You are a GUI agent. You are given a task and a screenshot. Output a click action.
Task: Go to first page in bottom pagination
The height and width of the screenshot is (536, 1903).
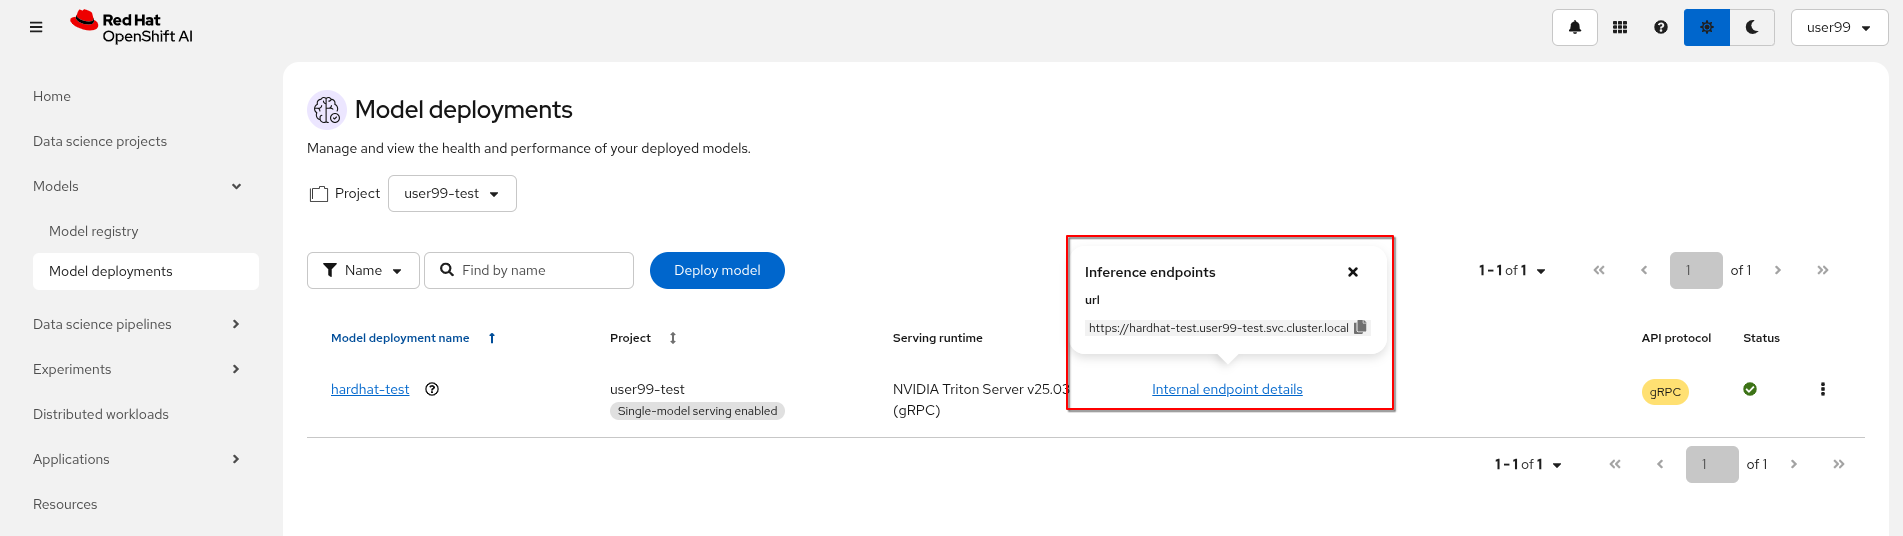pyautogui.click(x=1615, y=465)
